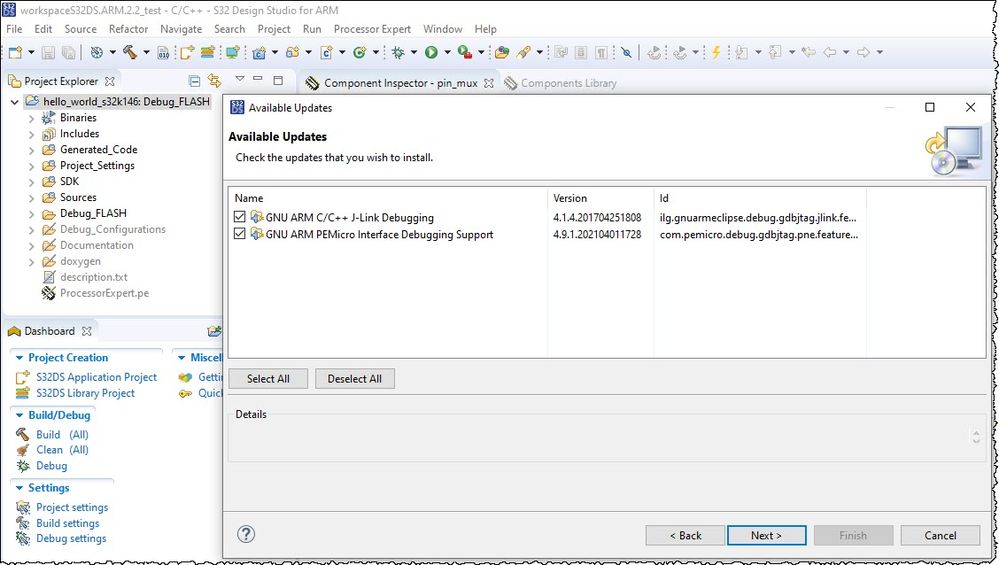Expand the Includes tree node
This screenshot has width=999, height=565.
point(31,134)
